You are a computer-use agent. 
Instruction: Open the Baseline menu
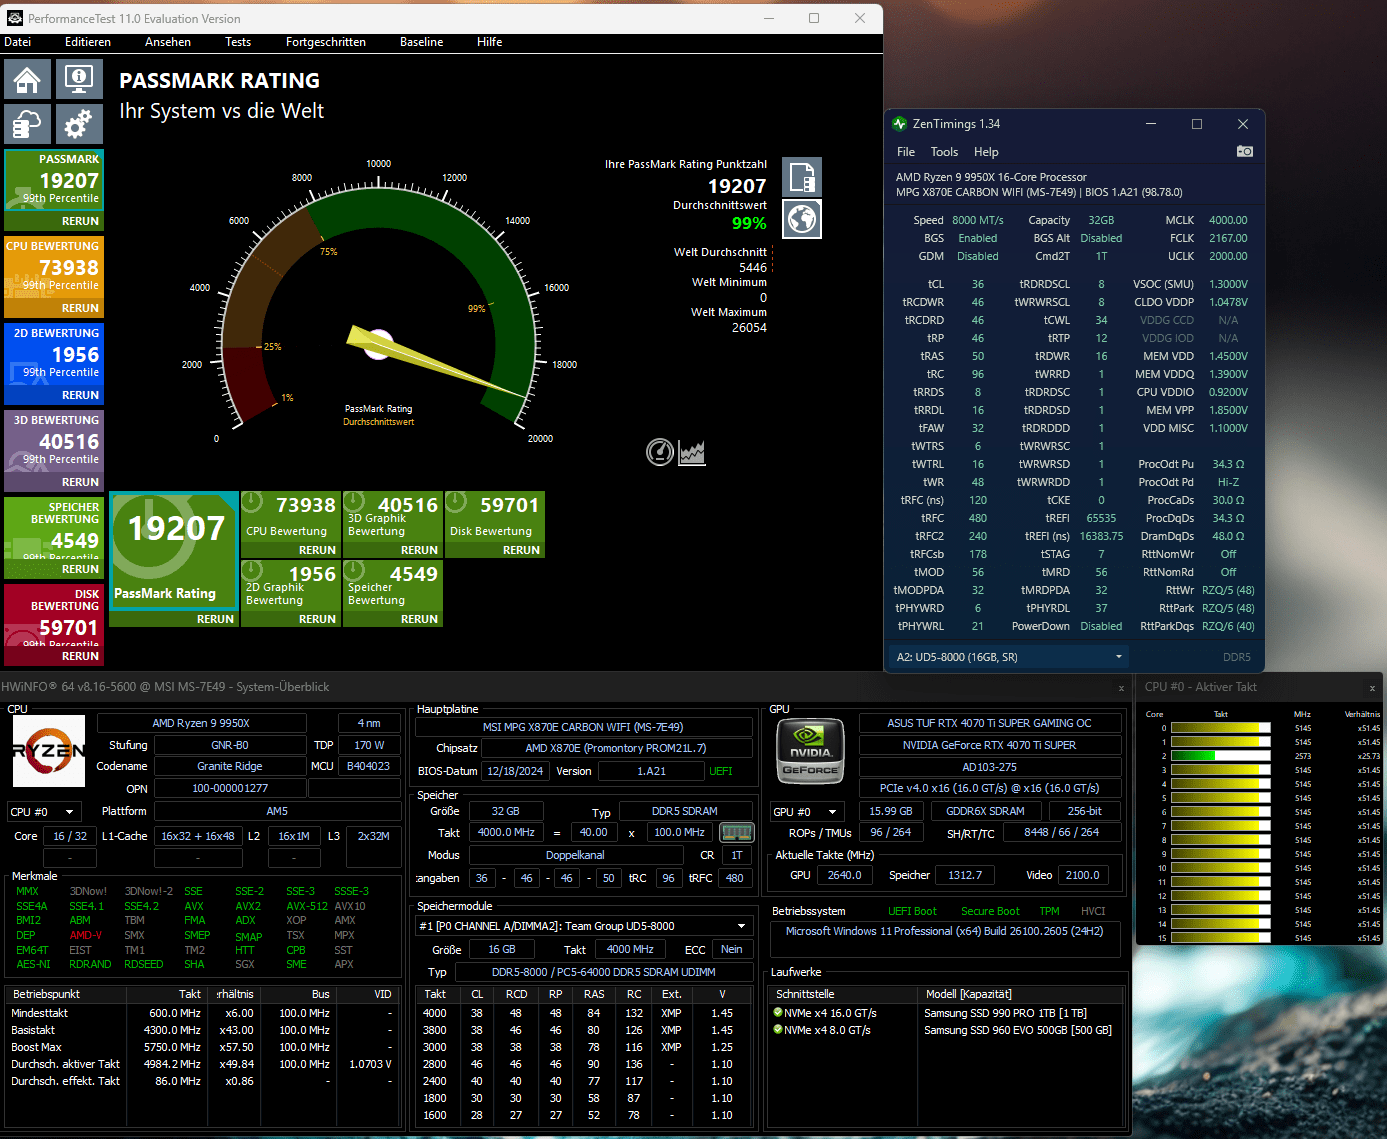click(x=422, y=42)
